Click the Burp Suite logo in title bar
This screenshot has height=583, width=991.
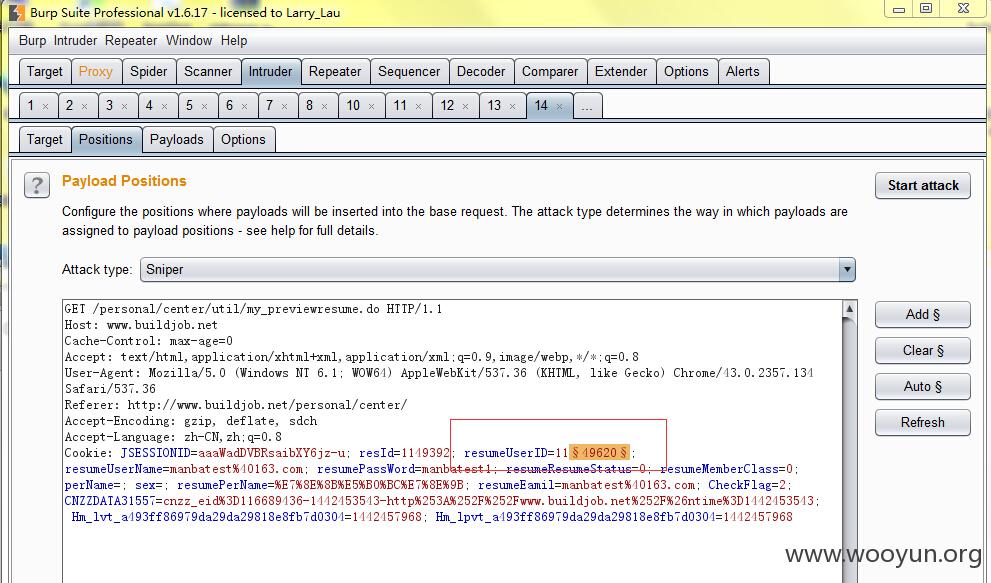(x=16, y=12)
